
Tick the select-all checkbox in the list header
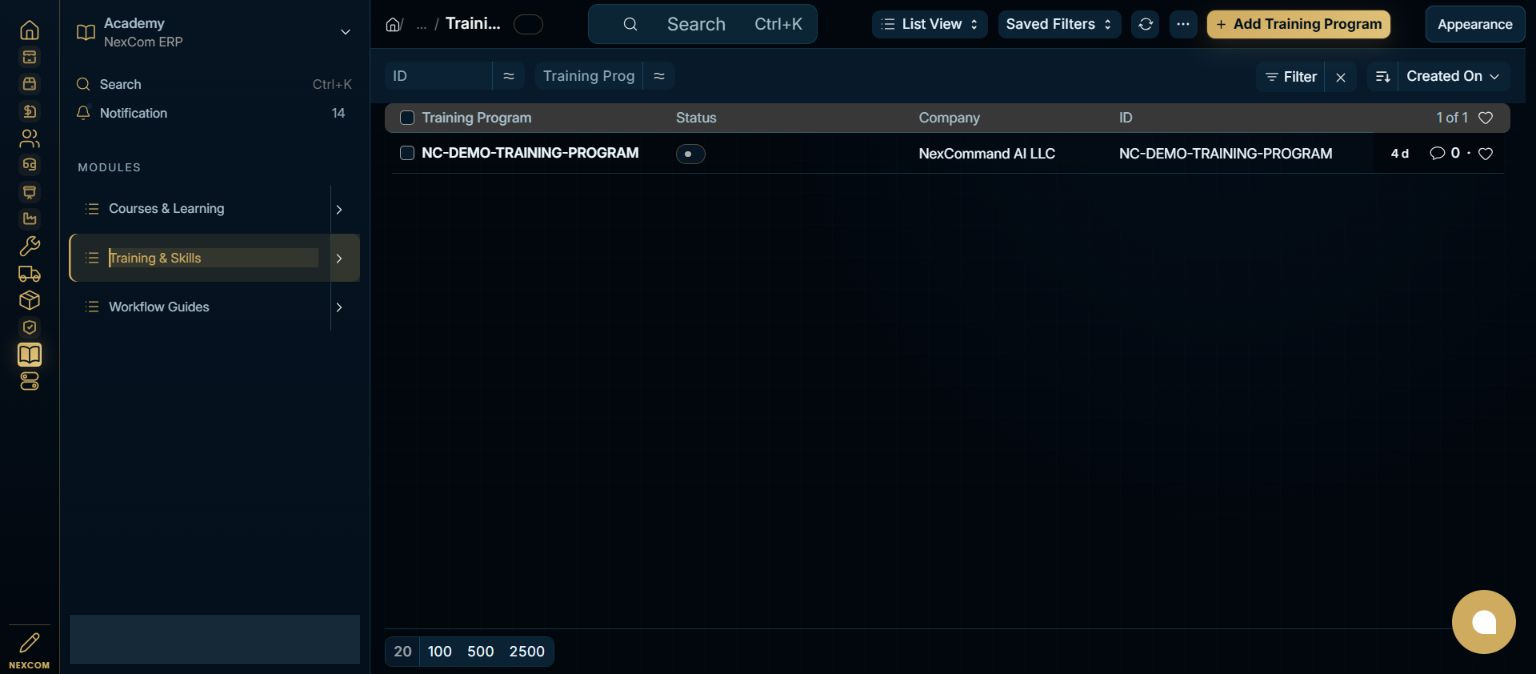tap(407, 118)
